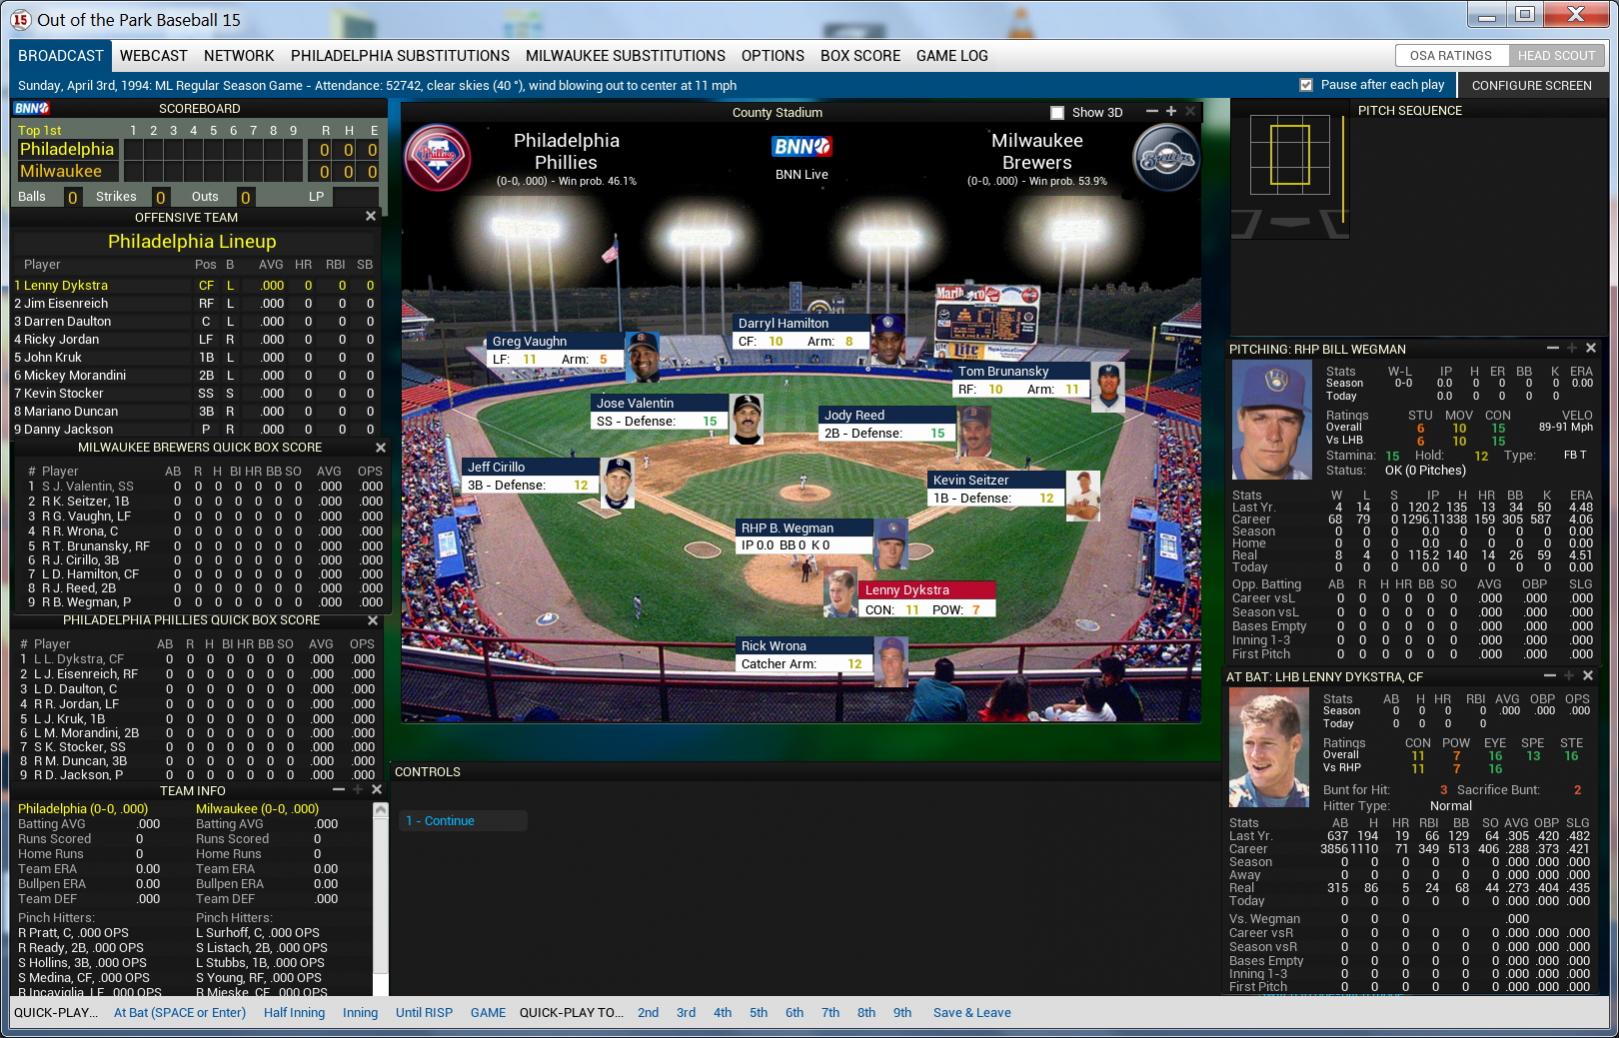1619x1038 pixels.
Task: Click Lenny Dykstra's portrait in the At Bat panel
Action: tap(1268, 748)
